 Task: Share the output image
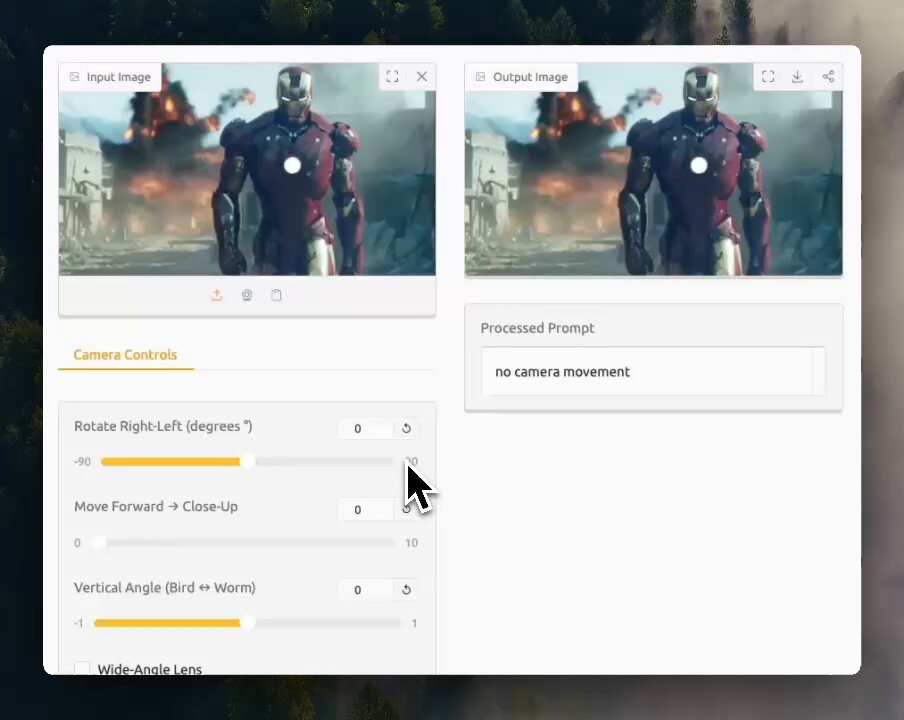tap(828, 77)
